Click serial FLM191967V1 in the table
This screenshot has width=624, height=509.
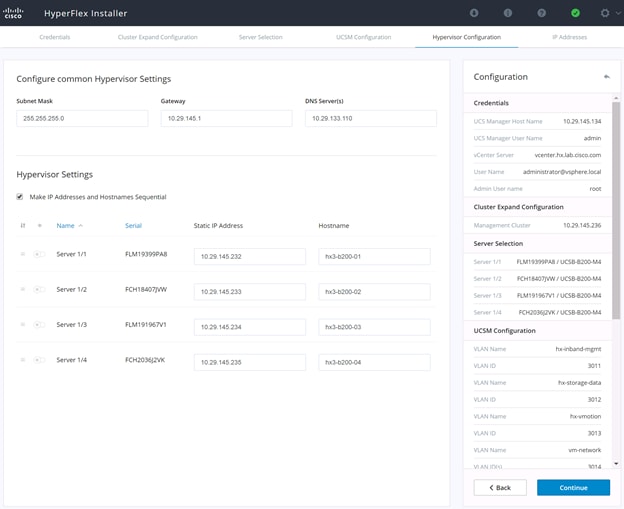[x=146, y=325]
